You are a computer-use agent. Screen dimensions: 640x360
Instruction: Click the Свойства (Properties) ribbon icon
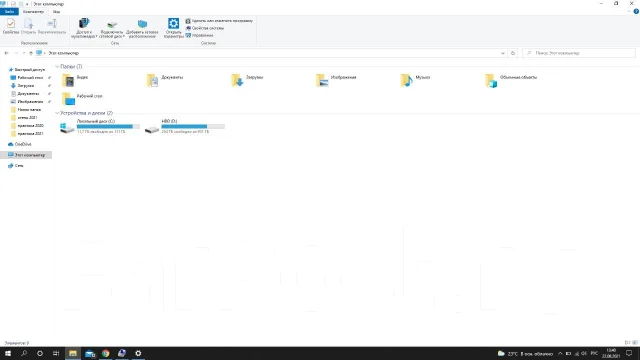point(11,26)
